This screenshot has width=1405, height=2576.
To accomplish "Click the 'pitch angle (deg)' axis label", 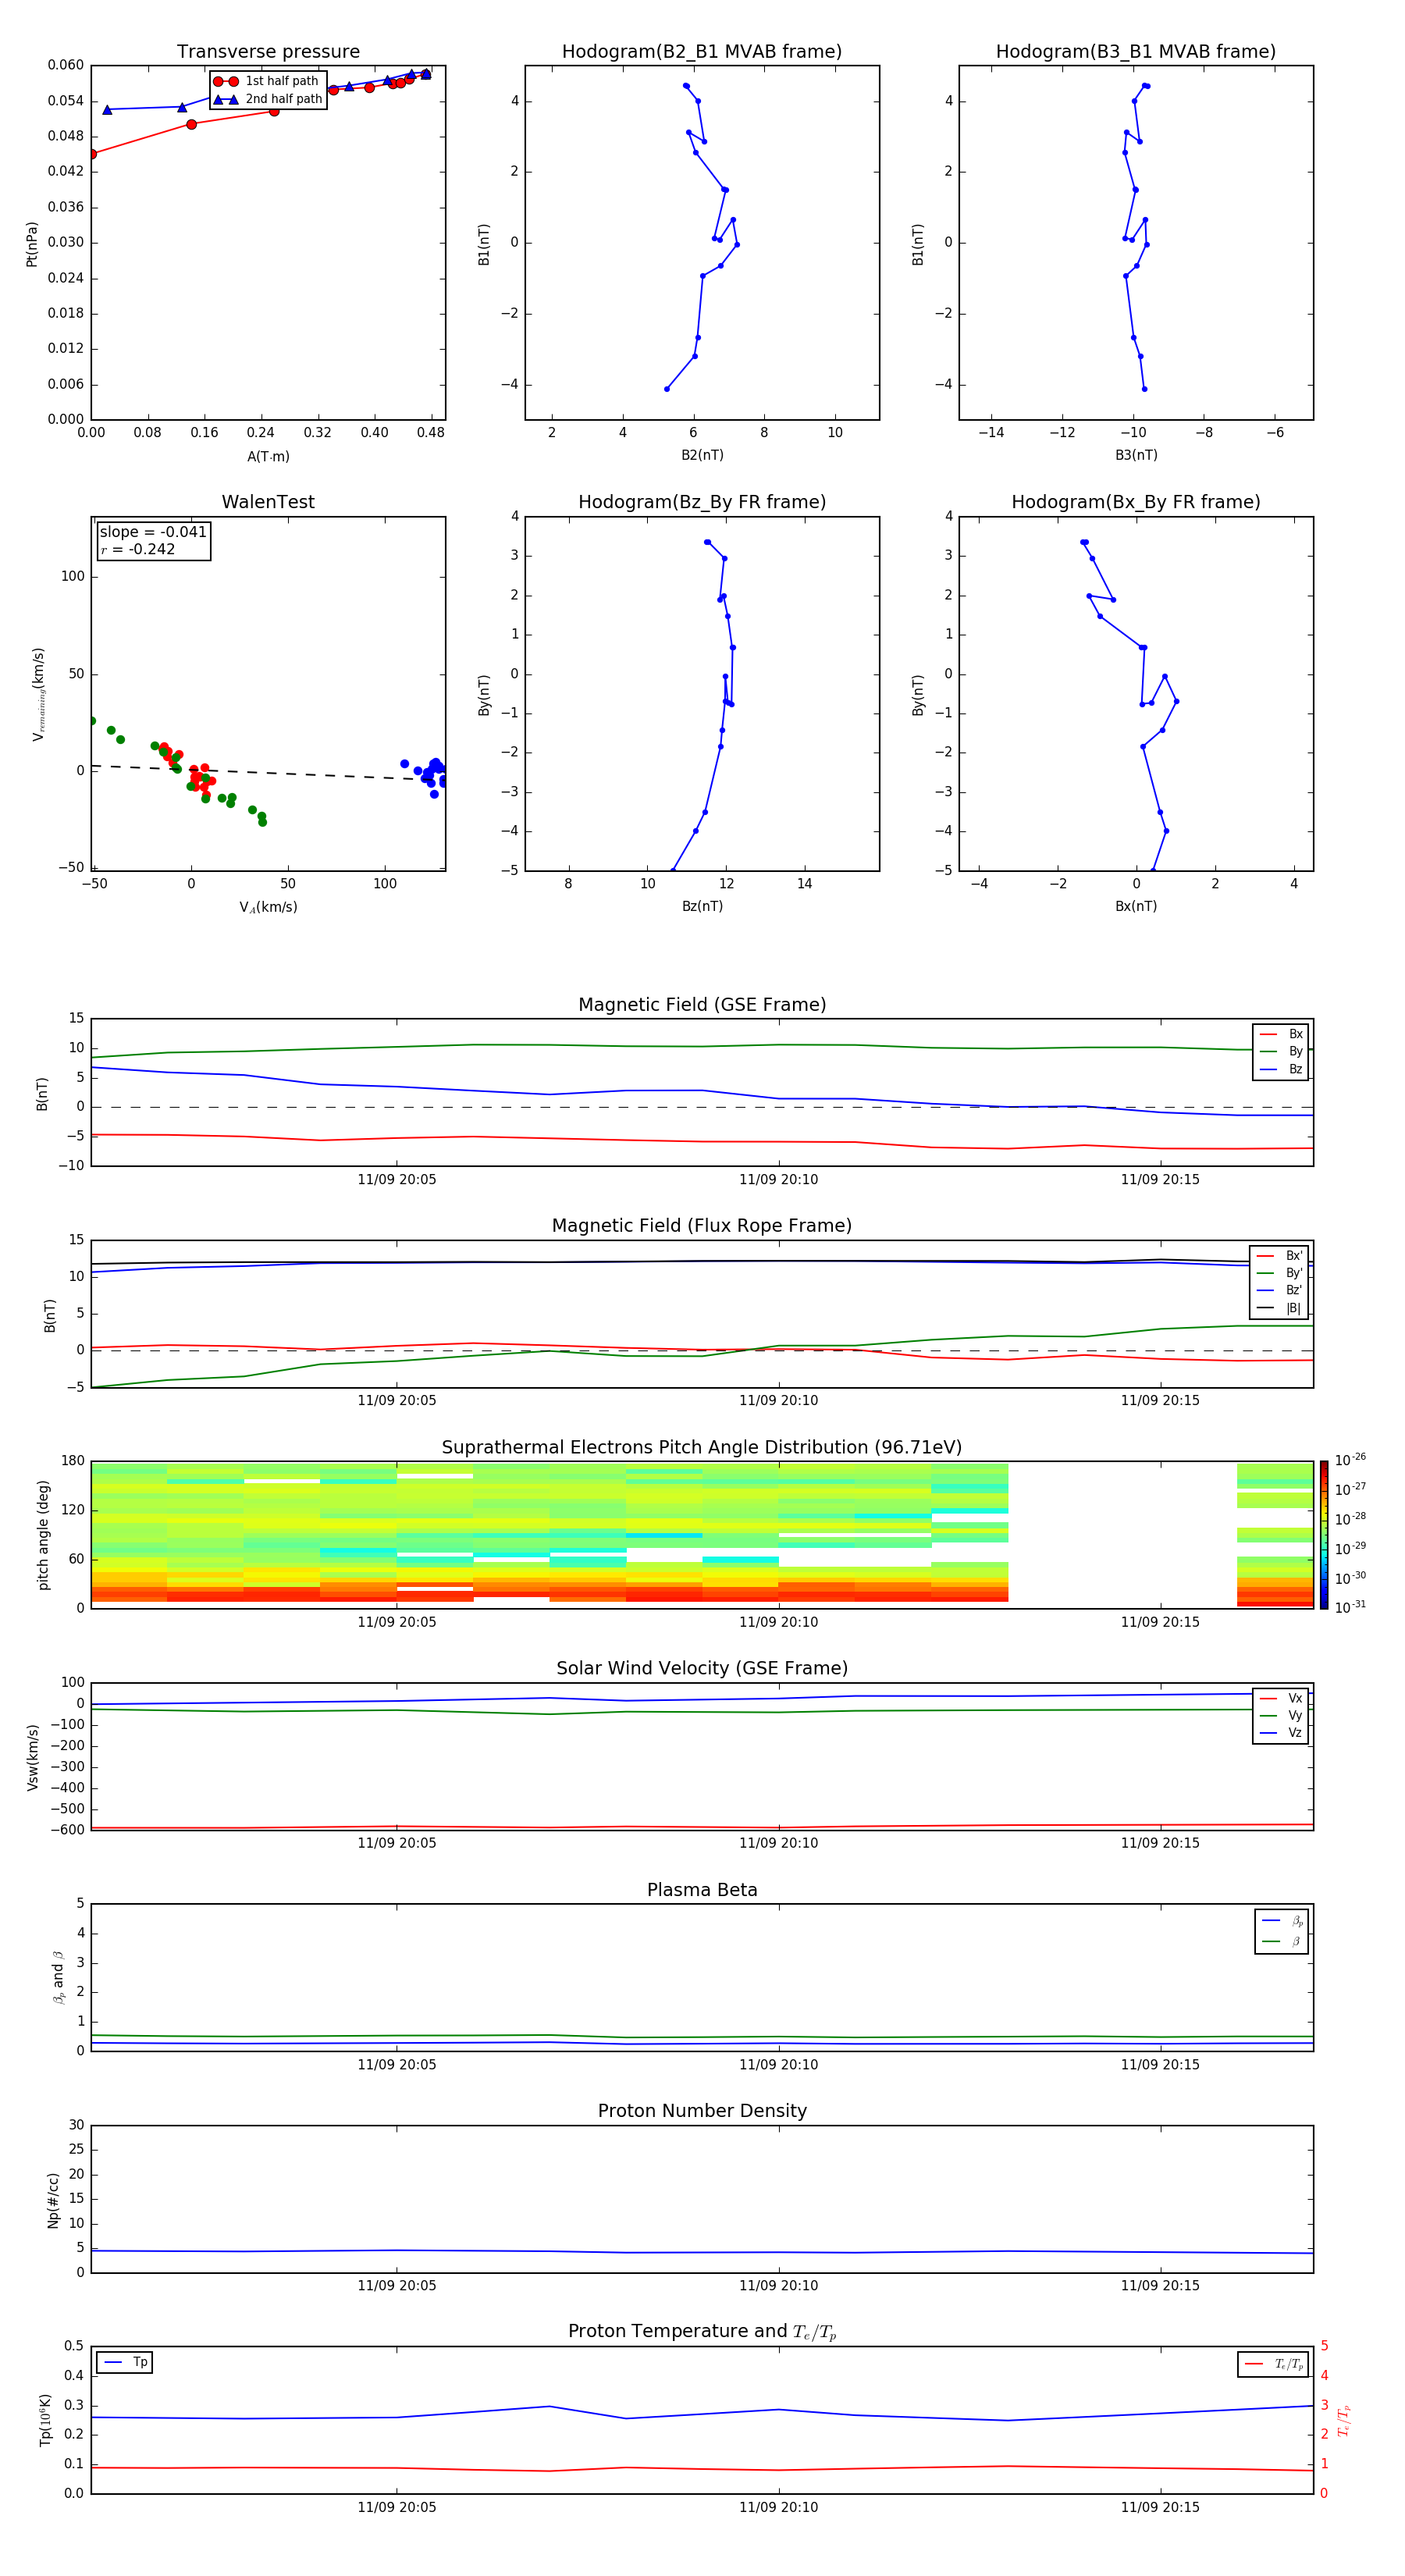I will click(43, 1535).
